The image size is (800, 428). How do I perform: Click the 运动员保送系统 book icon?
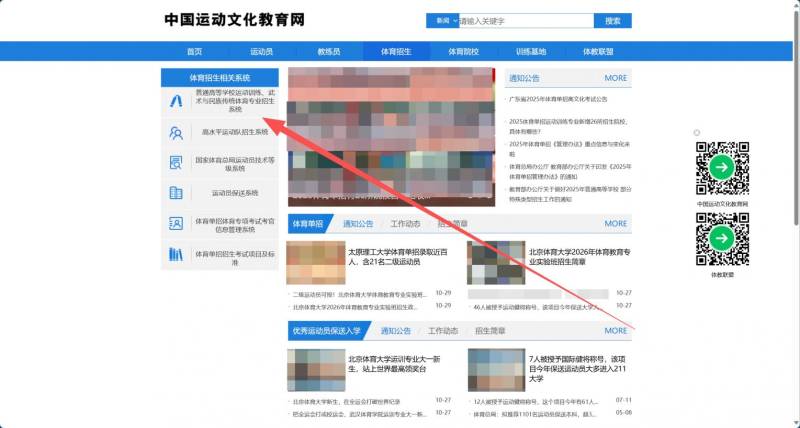coord(176,193)
